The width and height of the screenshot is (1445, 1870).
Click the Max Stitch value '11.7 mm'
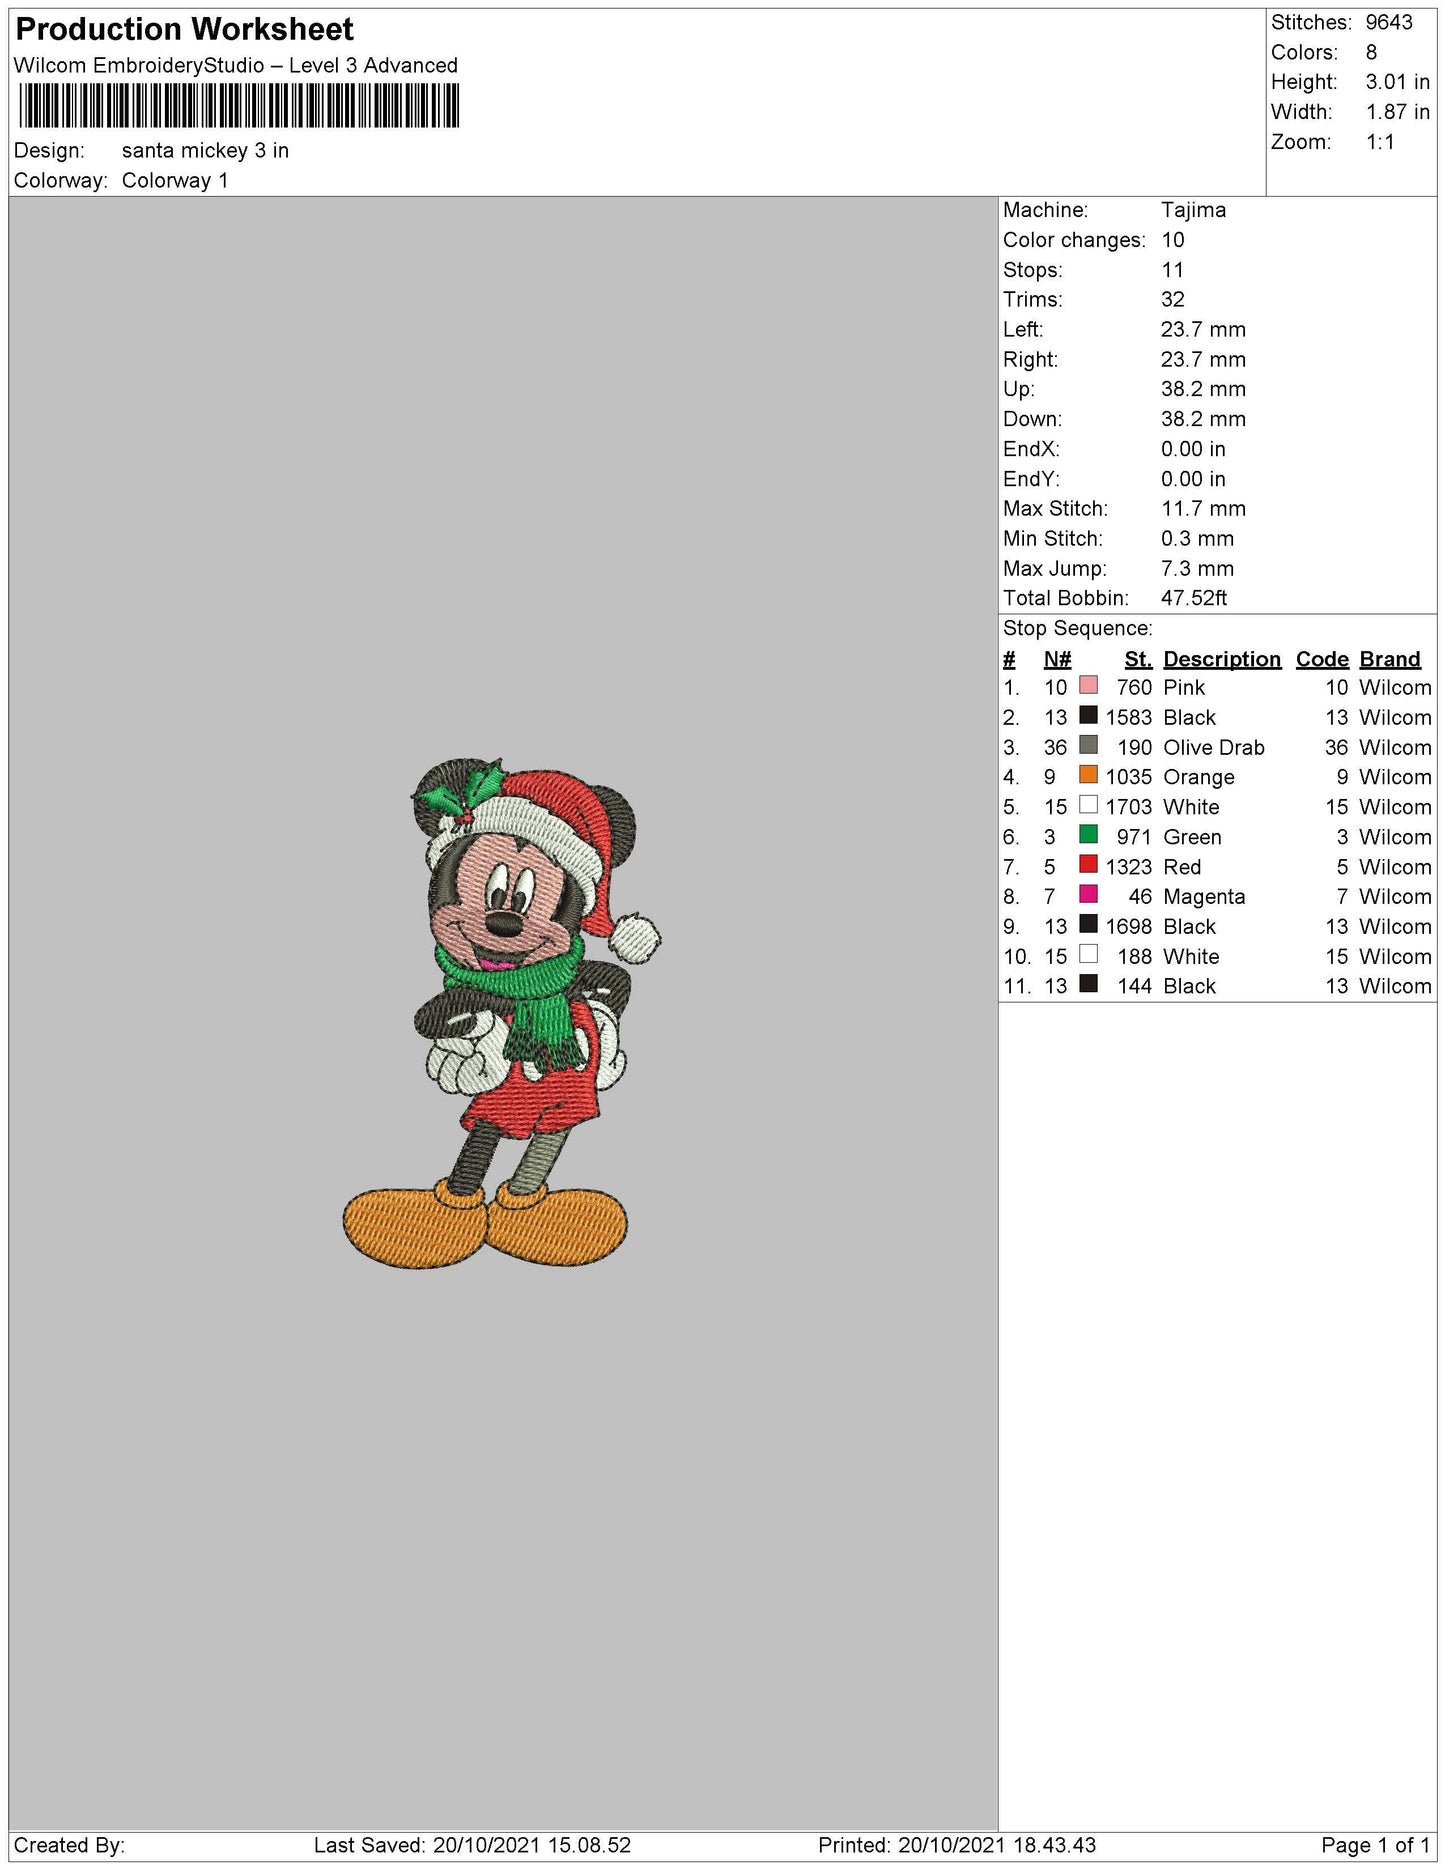1203,509
